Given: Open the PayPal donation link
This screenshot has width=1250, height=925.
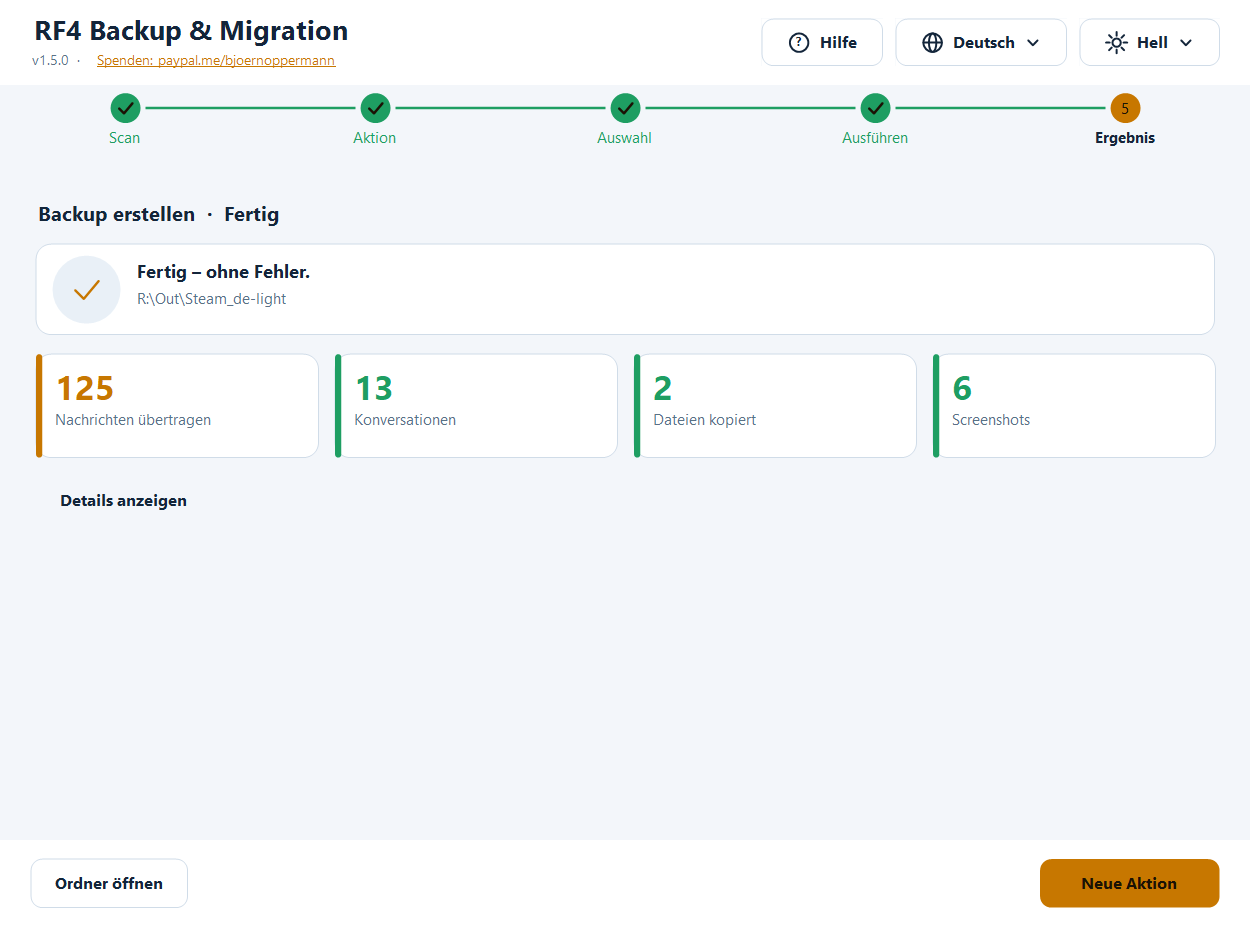Looking at the screenshot, I should click(216, 60).
